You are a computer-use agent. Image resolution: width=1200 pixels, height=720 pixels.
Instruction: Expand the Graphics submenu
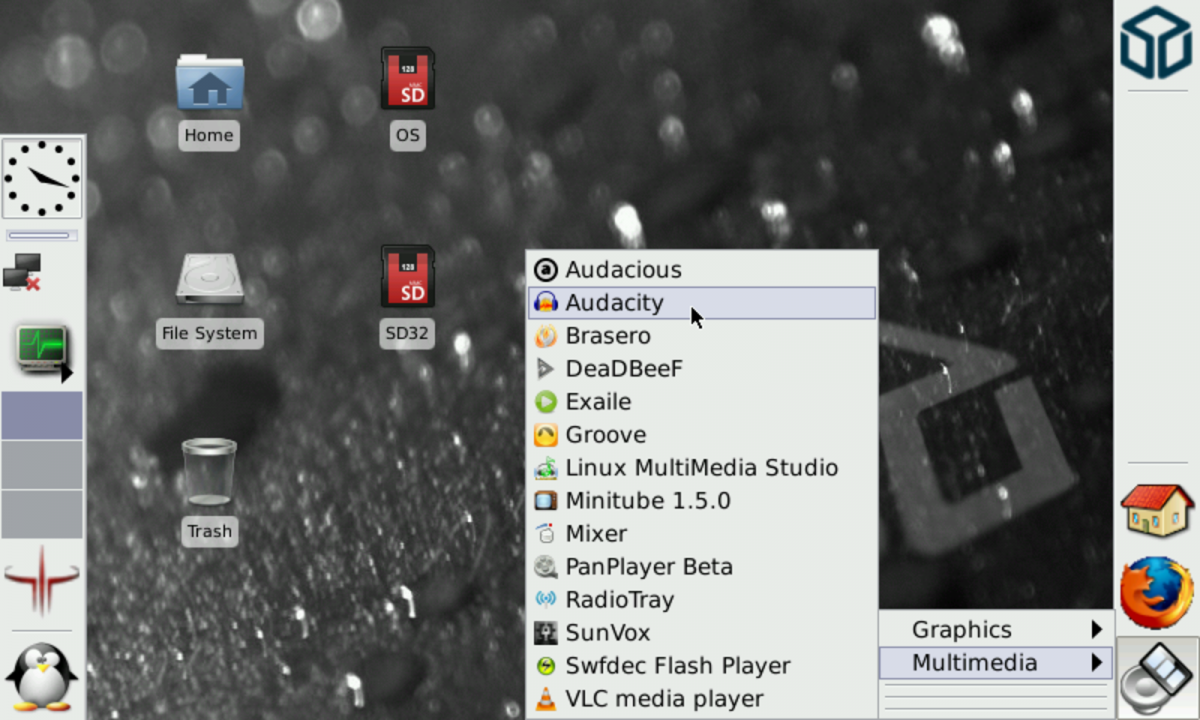(x=996, y=630)
